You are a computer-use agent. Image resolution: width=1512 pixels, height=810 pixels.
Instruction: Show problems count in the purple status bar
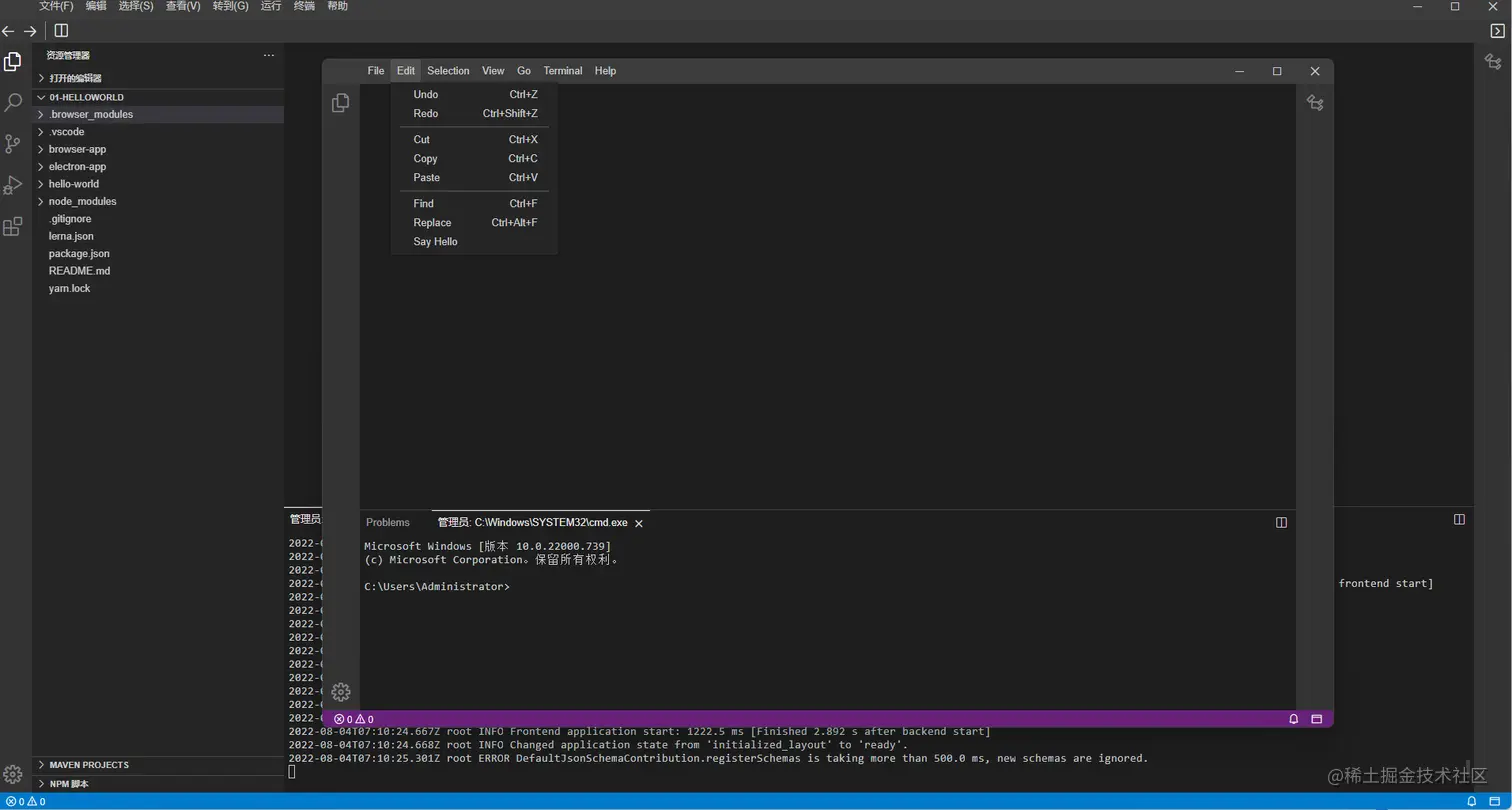pyautogui.click(x=354, y=719)
